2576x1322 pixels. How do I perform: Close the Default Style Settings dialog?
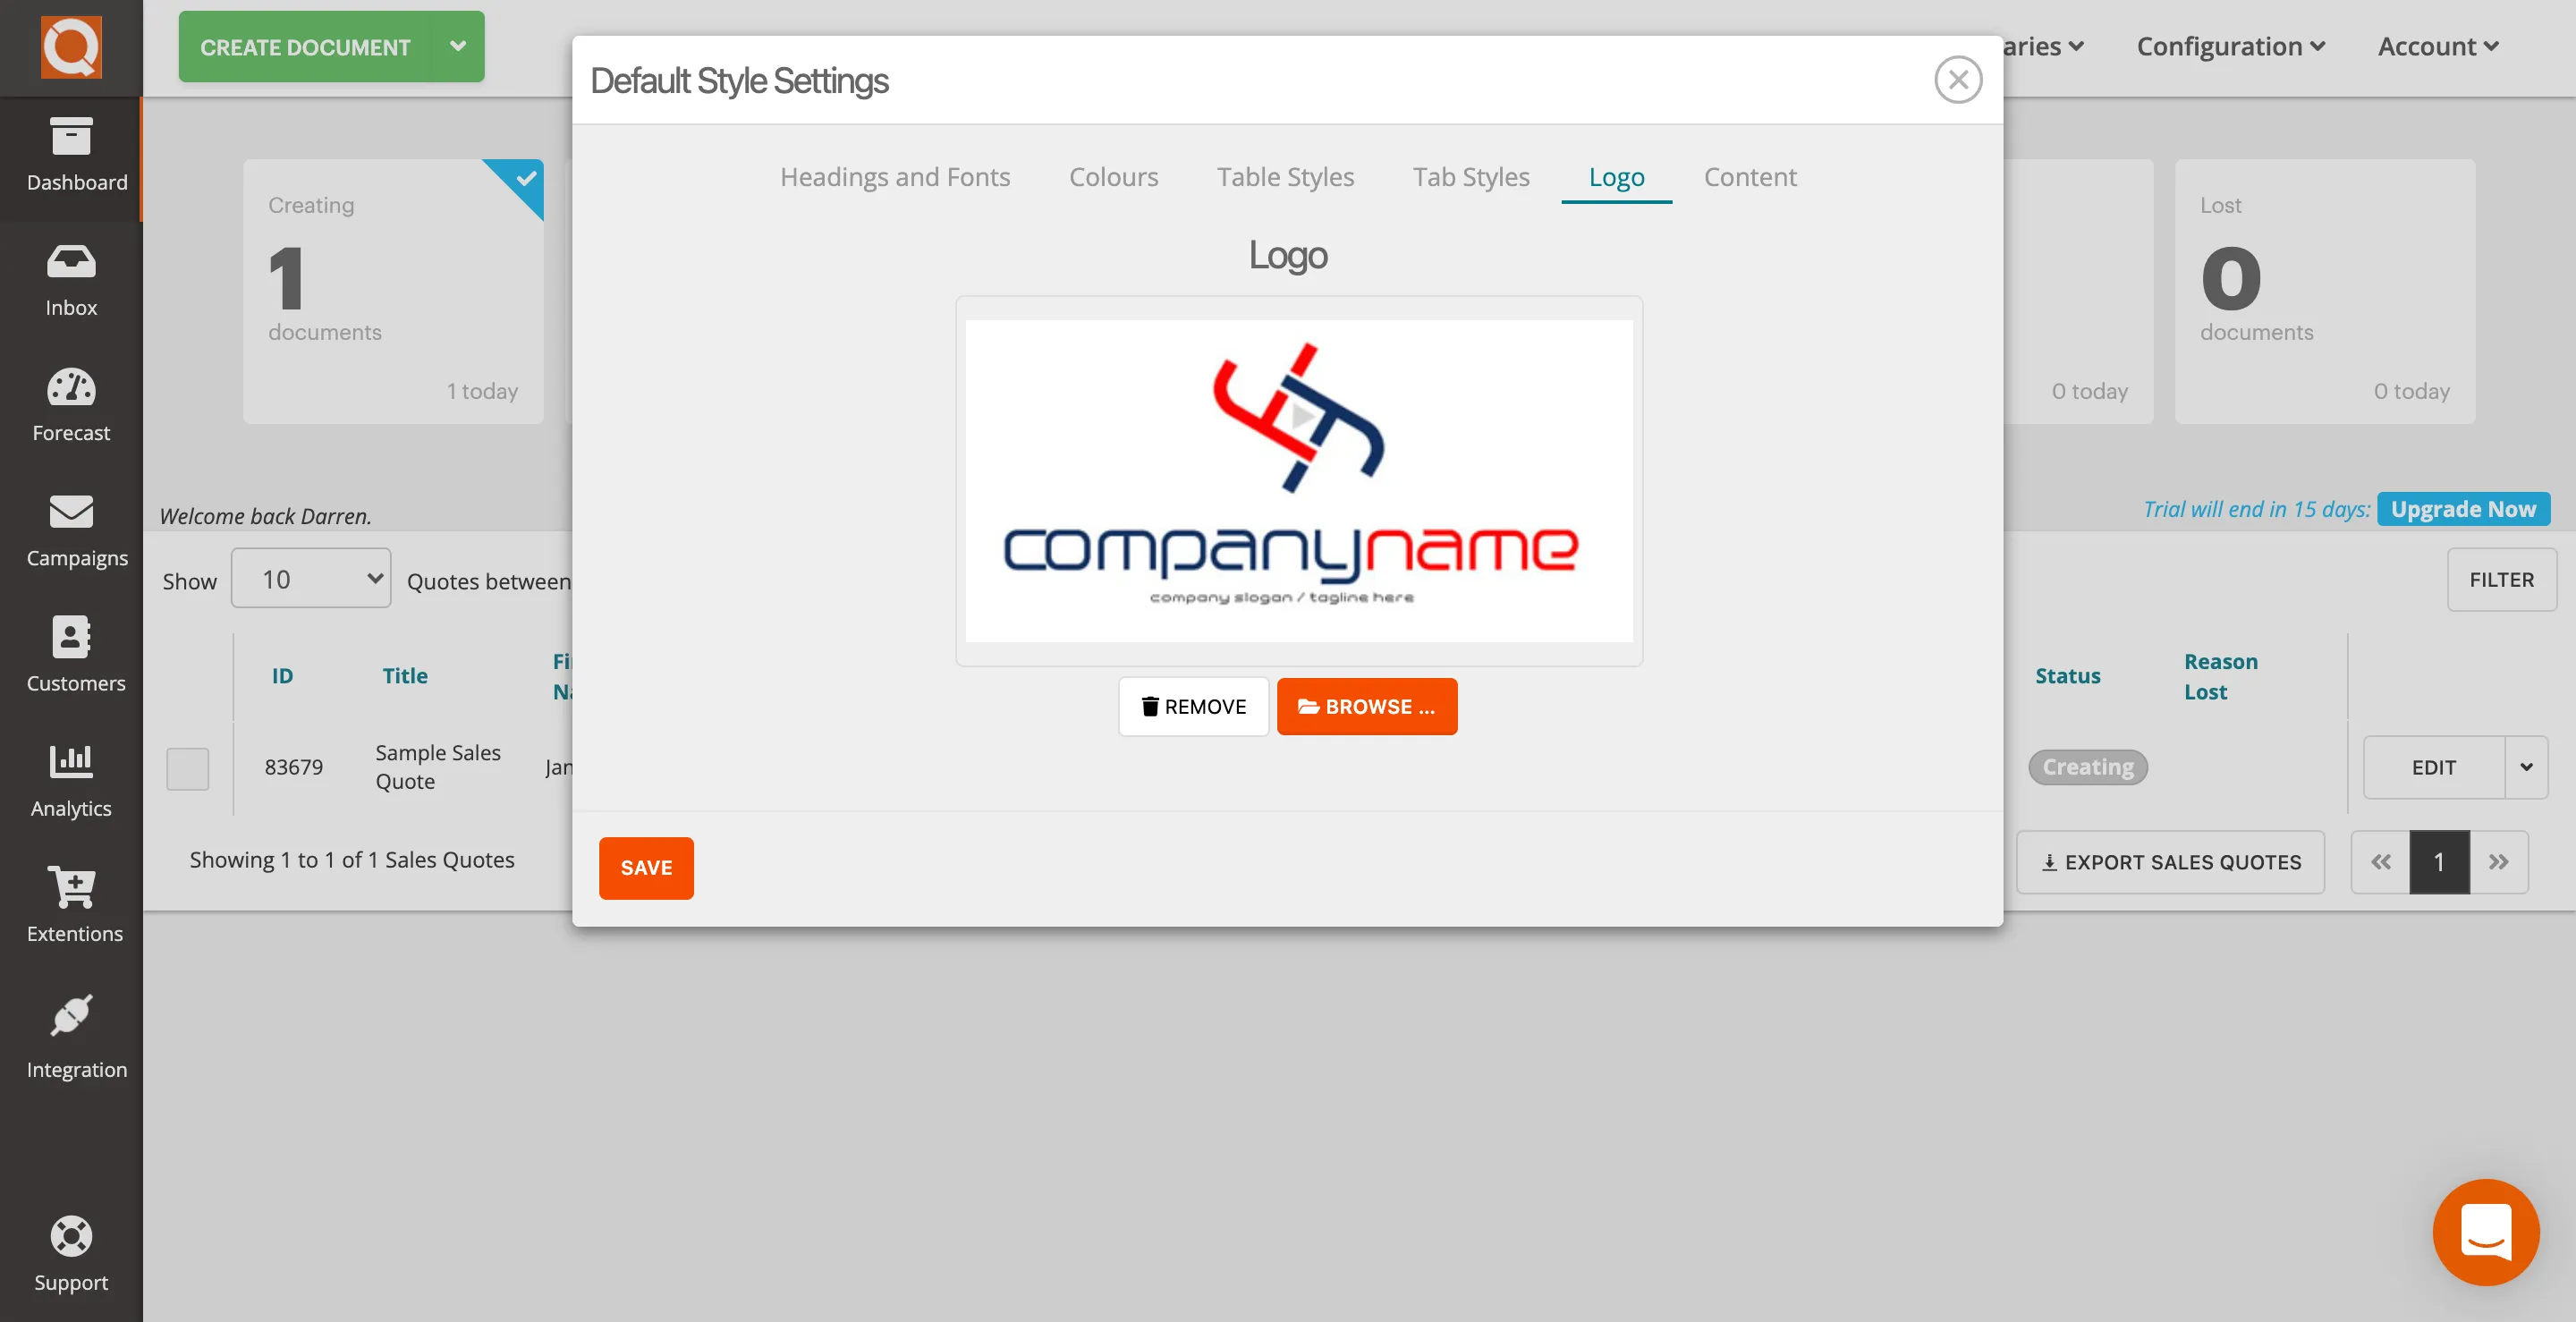(x=1957, y=80)
